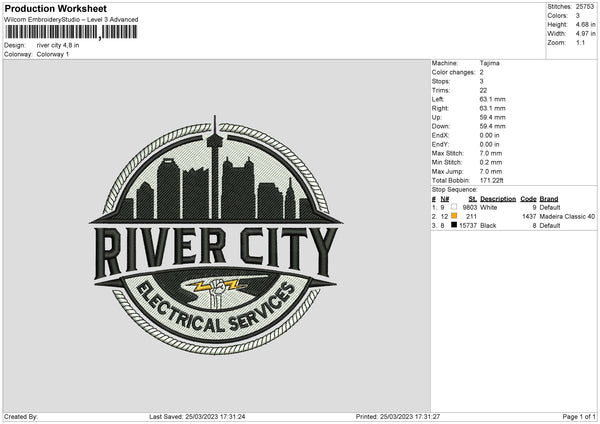This screenshot has width=600, height=424.
Task: Click the "Total Bobbin" value 171.22ft
Action: [x=495, y=177]
